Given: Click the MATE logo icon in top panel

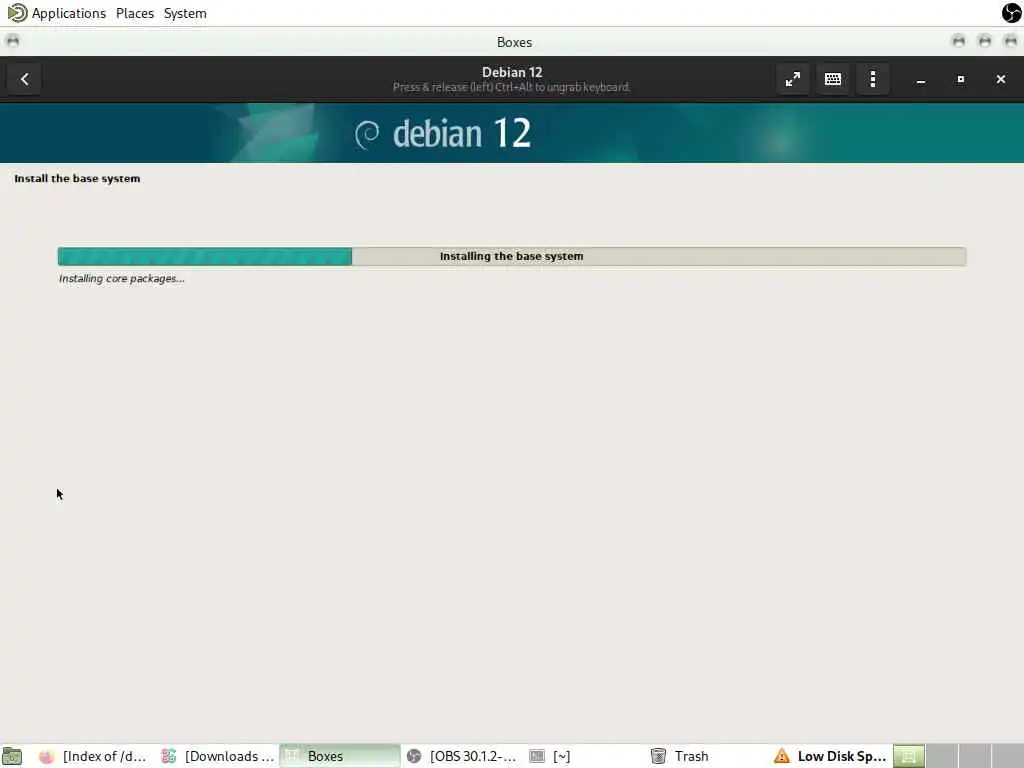Looking at the screenshot, I should pos(17,12).
